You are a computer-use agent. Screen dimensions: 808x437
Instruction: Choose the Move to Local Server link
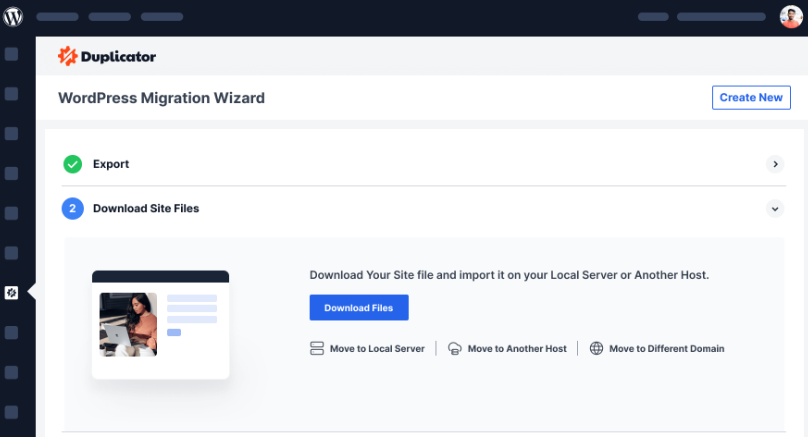pos(377,349)
